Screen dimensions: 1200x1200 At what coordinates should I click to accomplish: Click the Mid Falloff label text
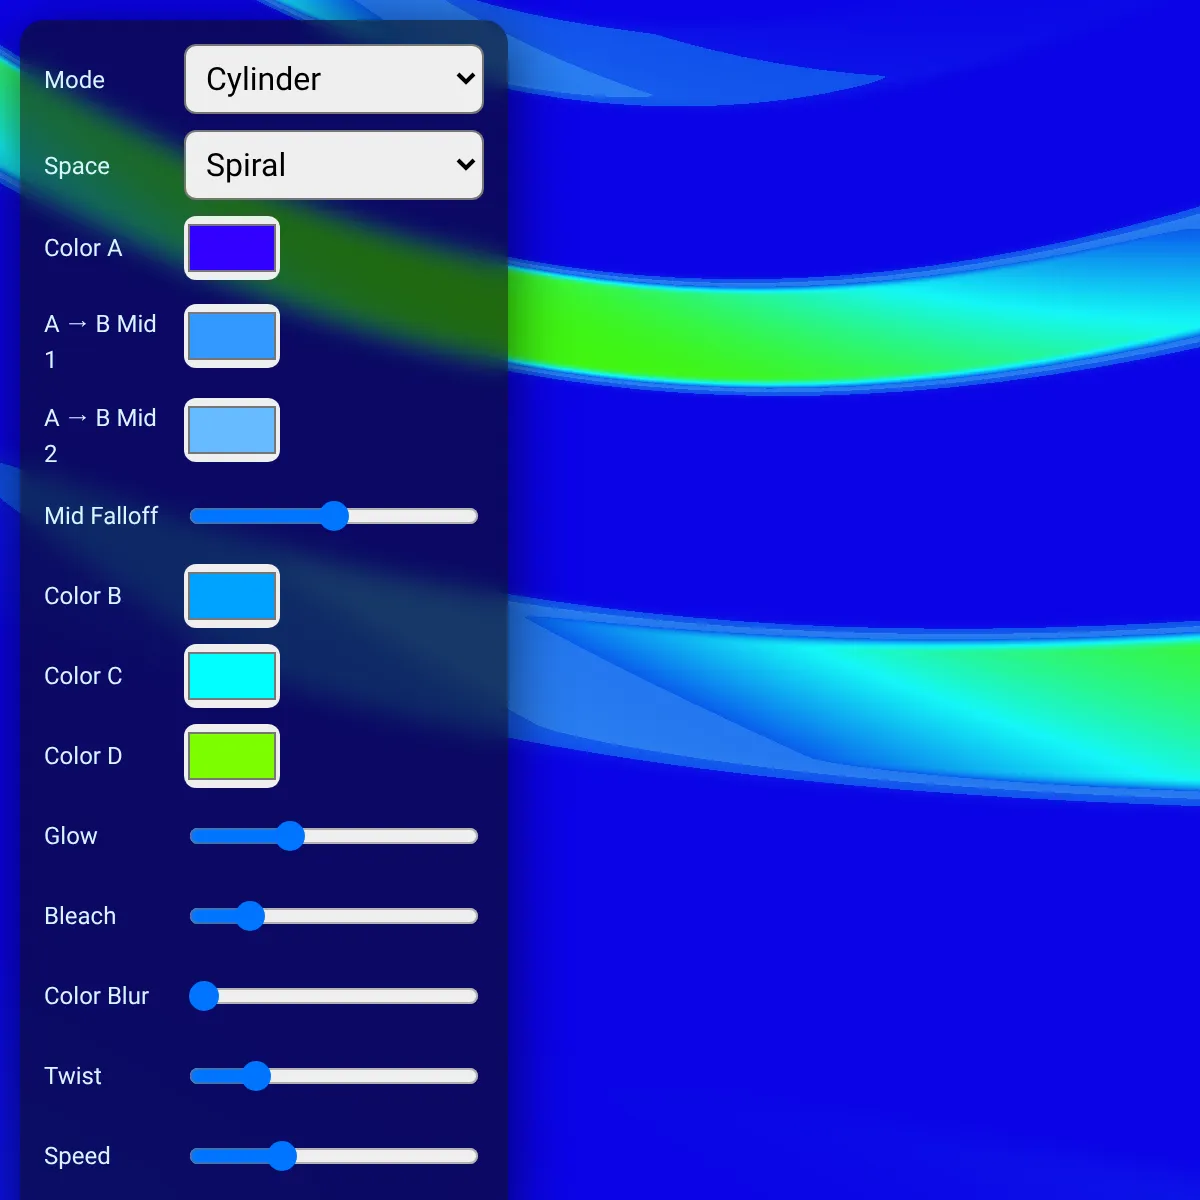click(102, 516)
